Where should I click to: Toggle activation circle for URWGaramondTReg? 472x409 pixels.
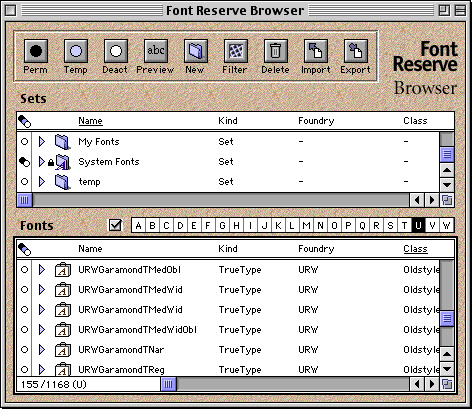[24, 369]
